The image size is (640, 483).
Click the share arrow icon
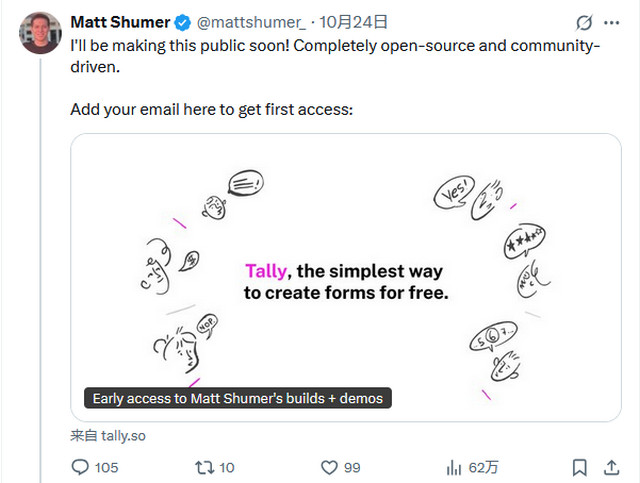coord(611,467)
